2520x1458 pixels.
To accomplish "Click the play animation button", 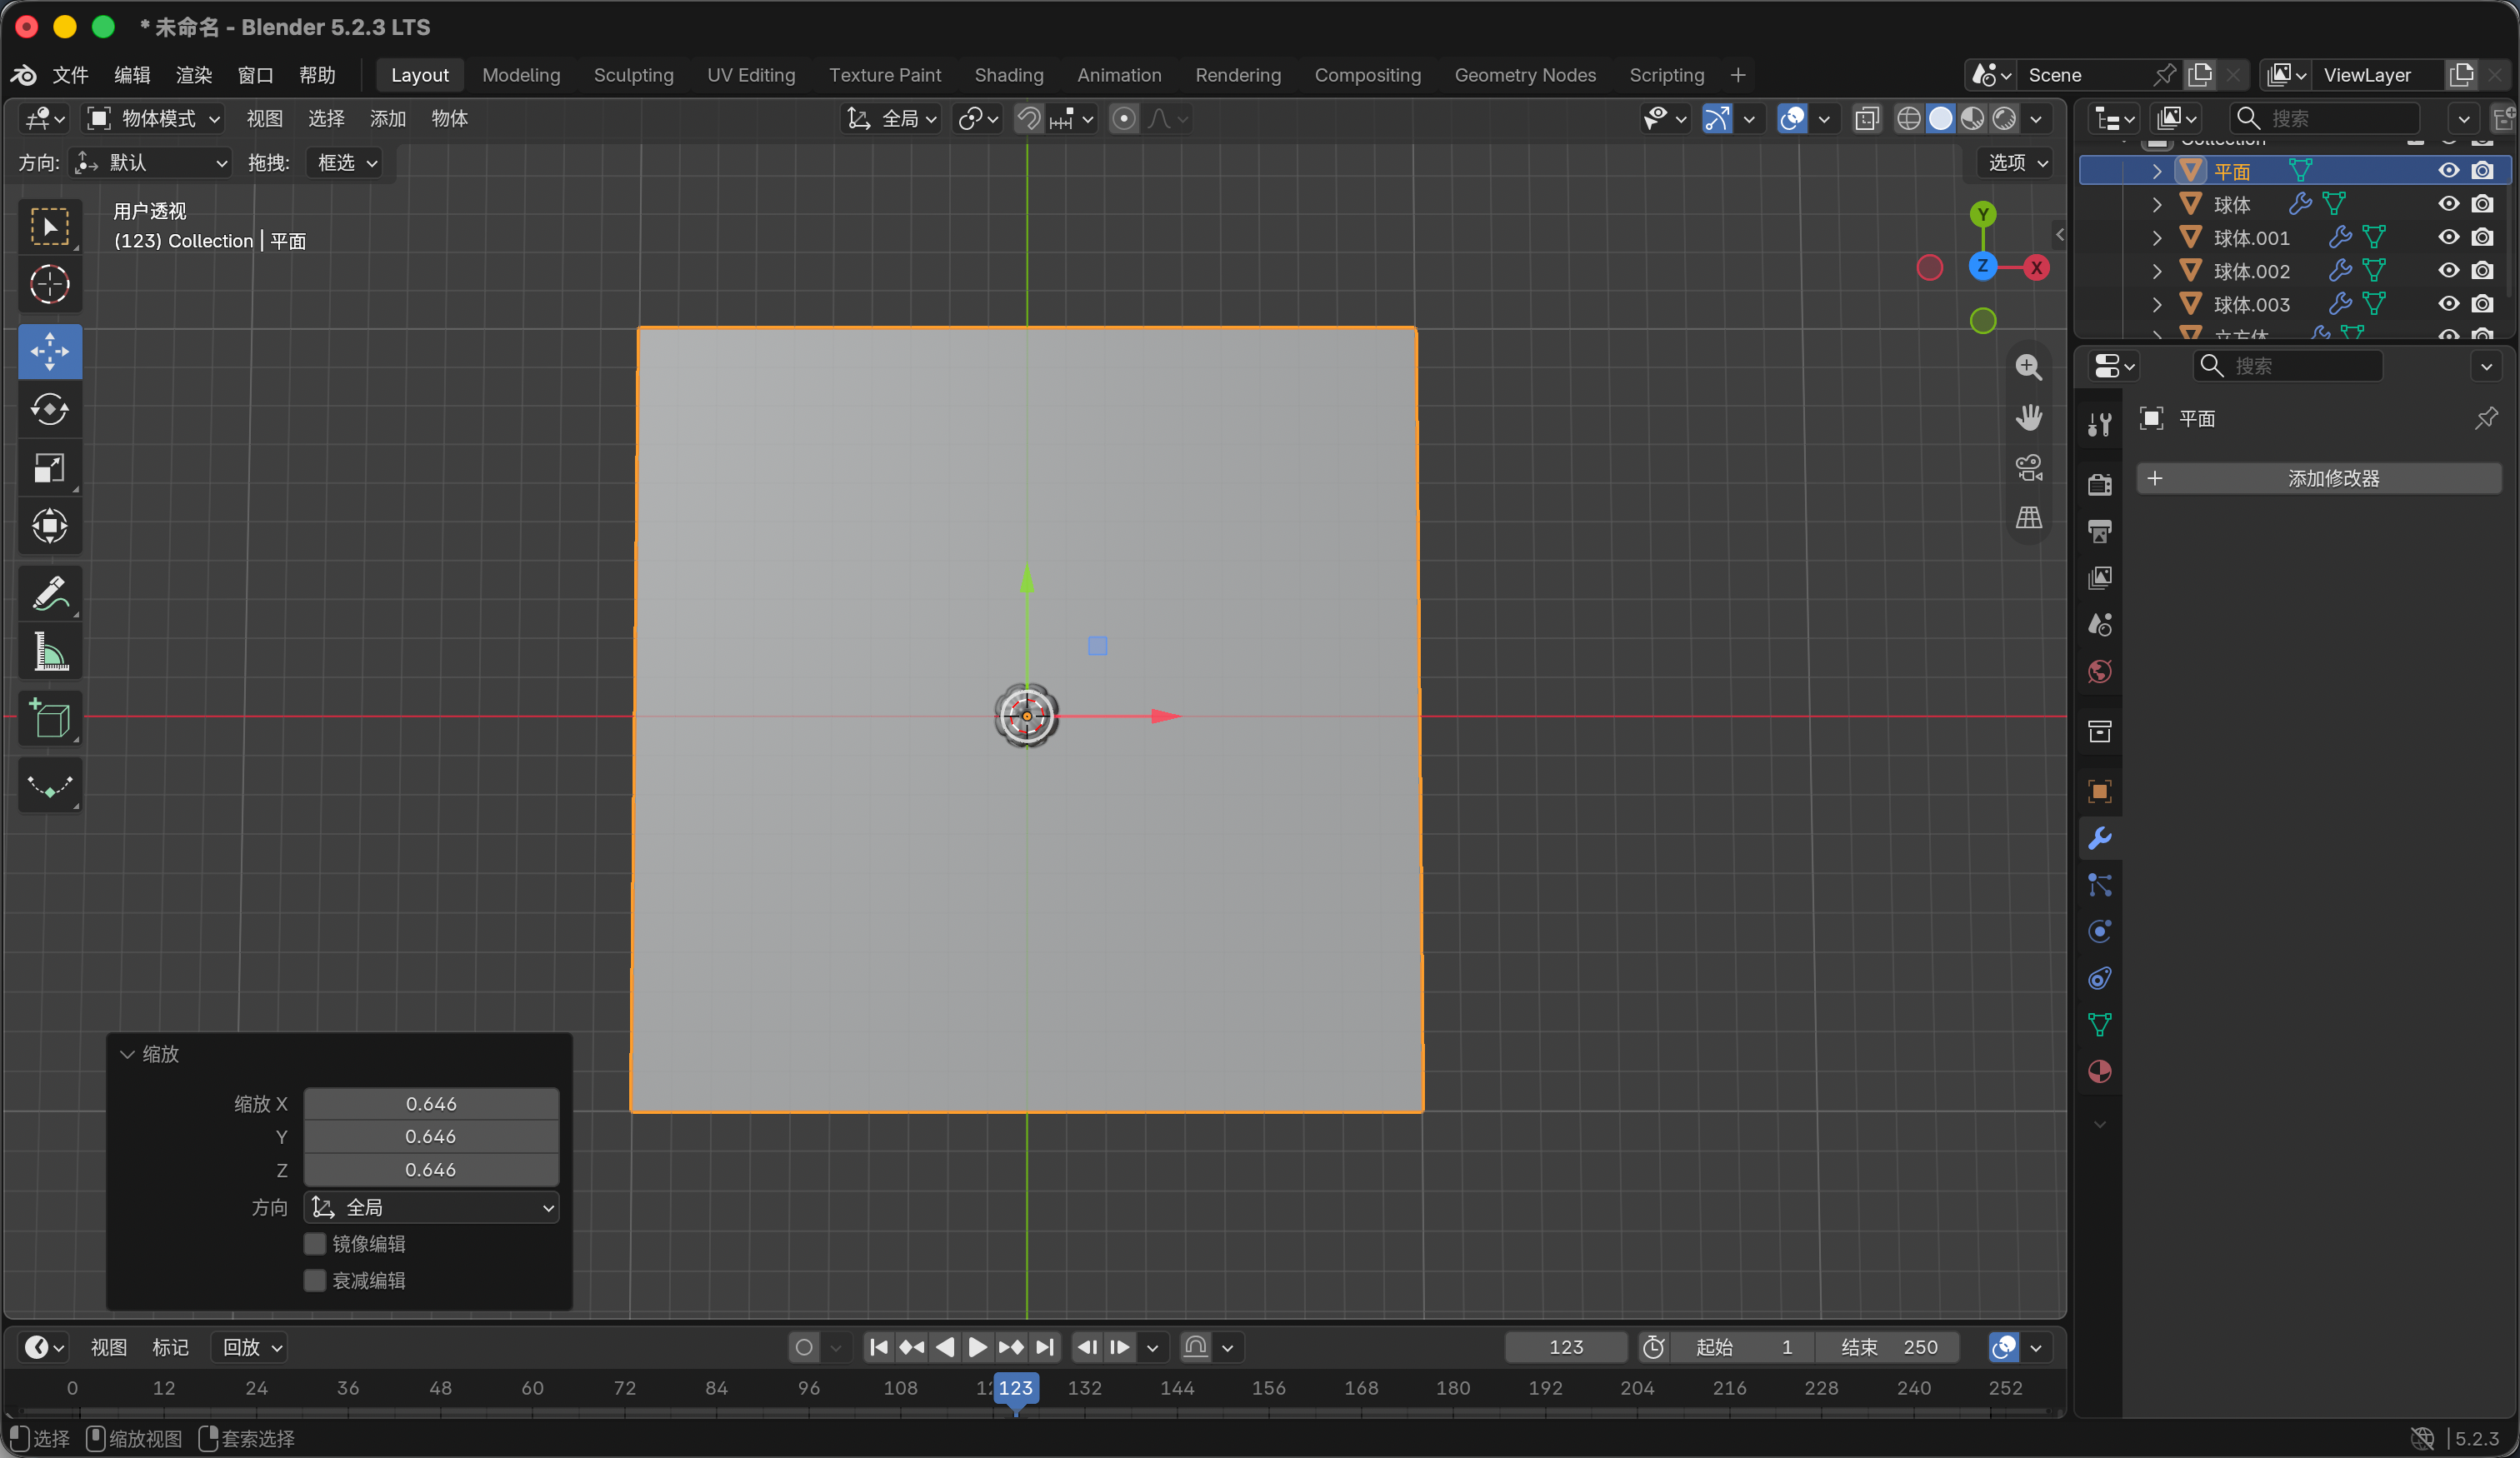I will point(977,1348).
